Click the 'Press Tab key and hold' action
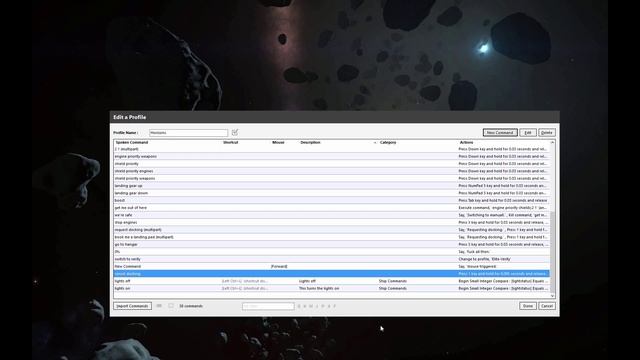 [x=503, y=200]
